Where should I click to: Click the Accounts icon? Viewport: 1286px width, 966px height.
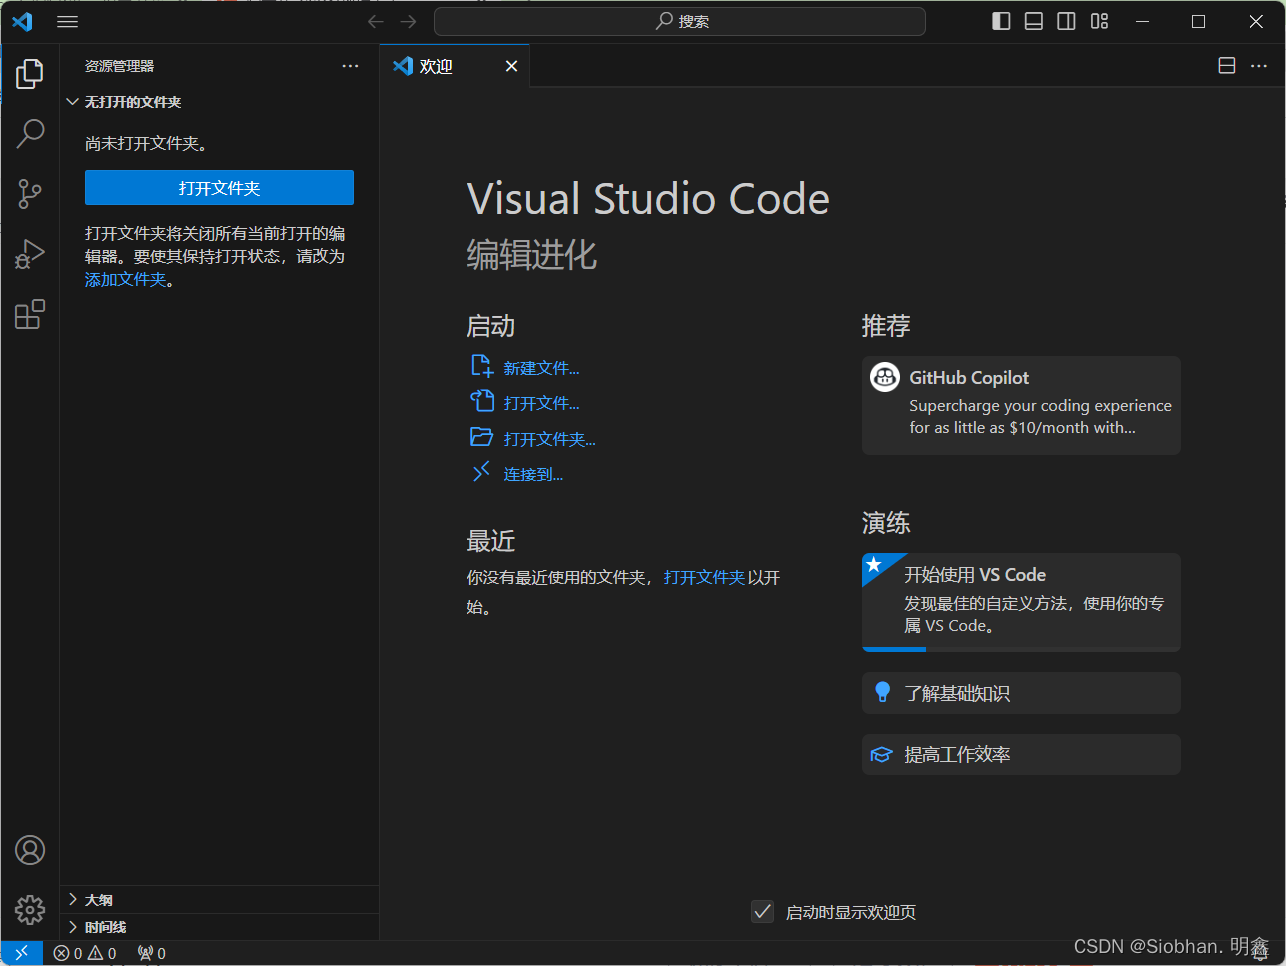(30, 850)
